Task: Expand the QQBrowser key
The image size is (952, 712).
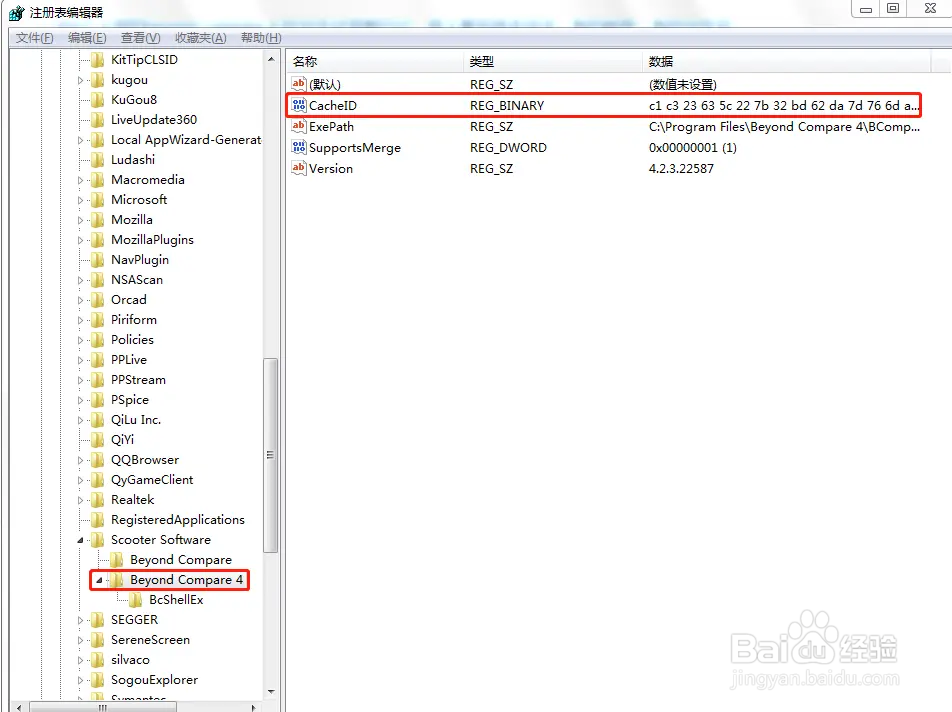Action: (x=80, y=461)
